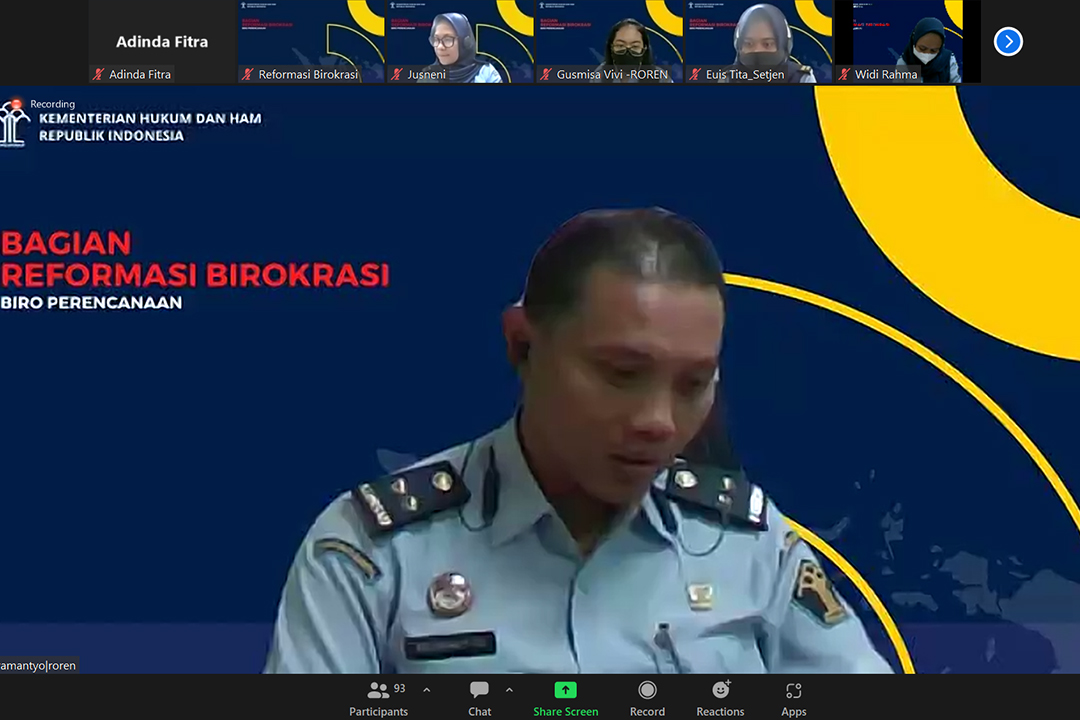Click the green Share Screen icon
This screenshot has width=1080, height=720.
565,690
